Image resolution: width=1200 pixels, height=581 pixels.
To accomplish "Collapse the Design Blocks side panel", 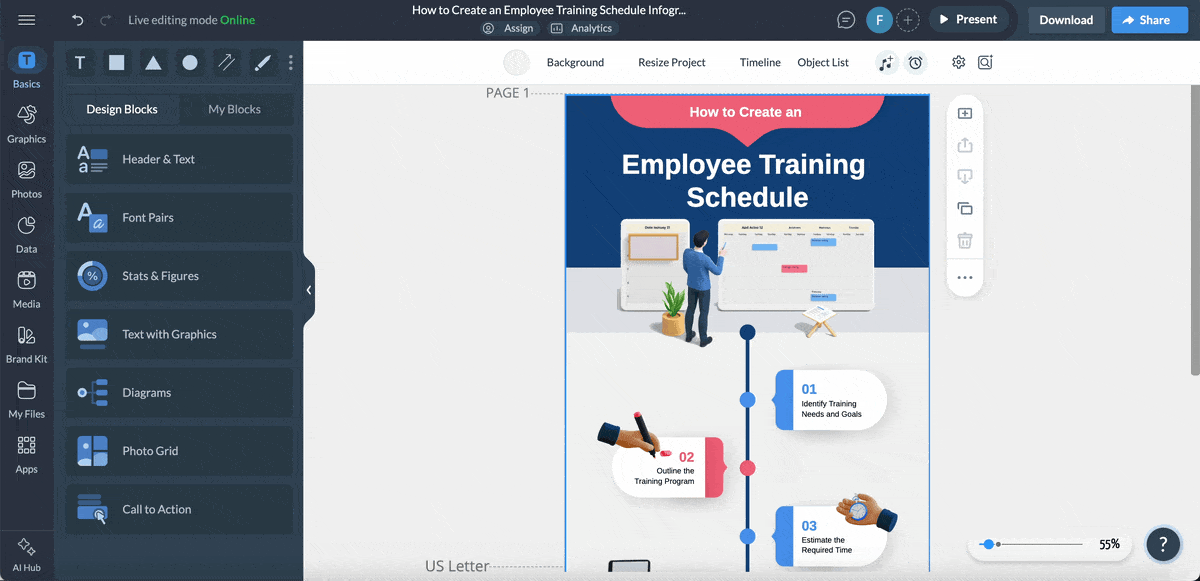I will pos(309,289).
